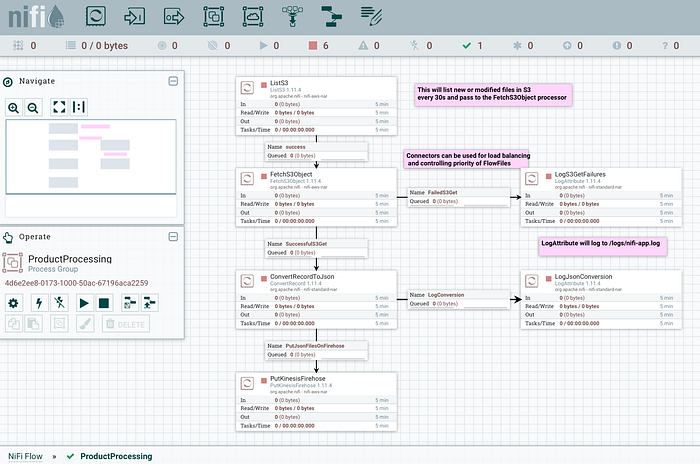
Task: Open the NiFi Flow breadcrumb link
Action: click(25, 456)
